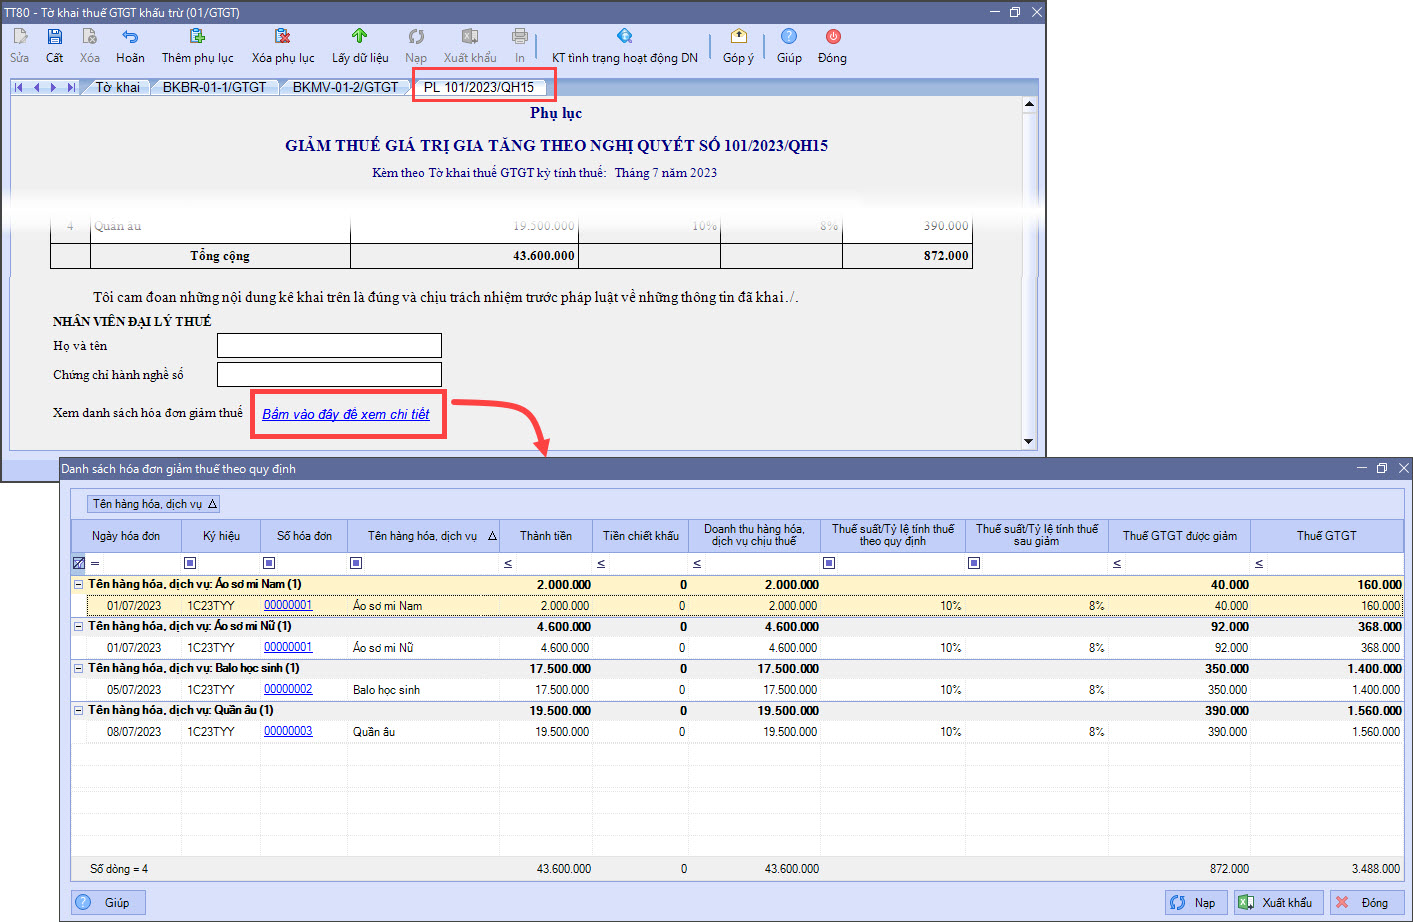This screenshot has height=922, width=1413.
Task: Toggle filter checkbox under Ký hiệu column
Action: [x=190, y=563]
